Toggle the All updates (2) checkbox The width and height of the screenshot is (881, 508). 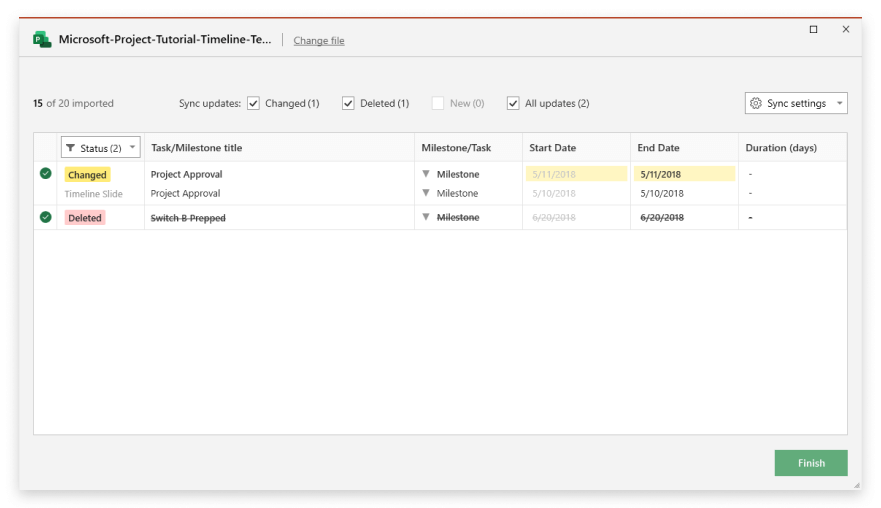coord(513,103)
